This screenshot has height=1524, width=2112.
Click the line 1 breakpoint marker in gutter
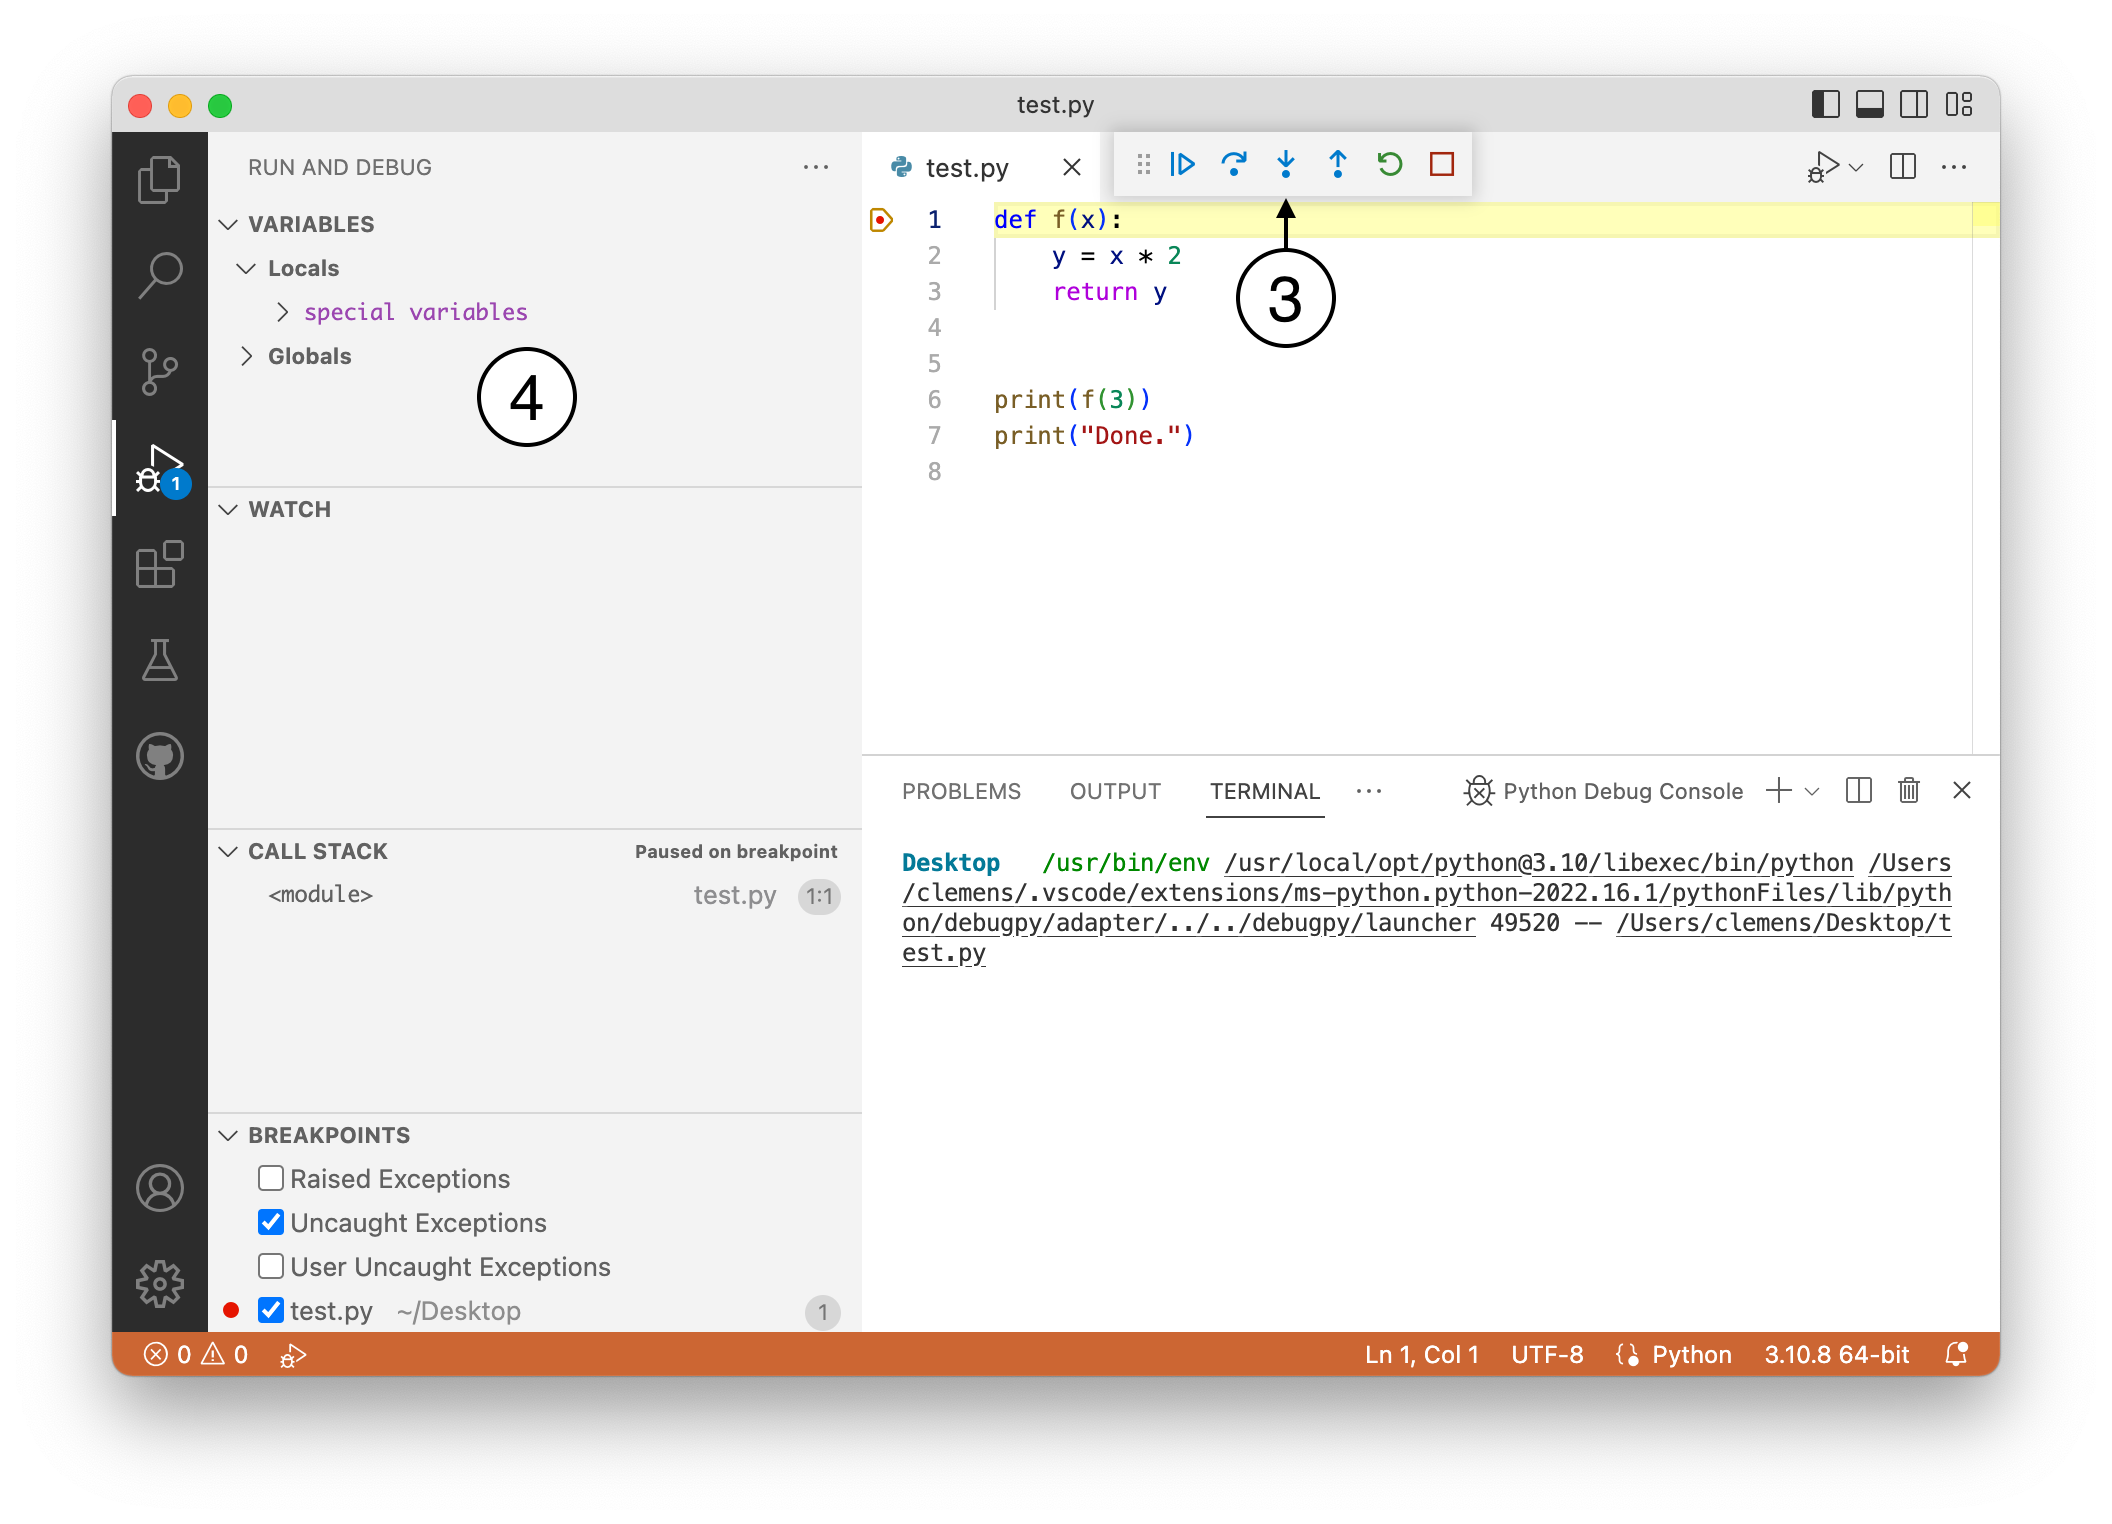881,220
